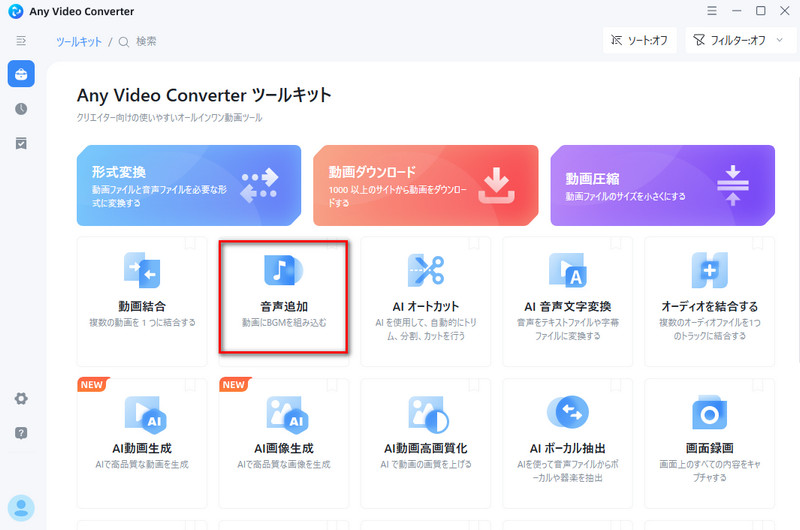The width and height of the screenshot is (800, 530).
Task: Open the title bar menu icon
Action: coord(712,11)
